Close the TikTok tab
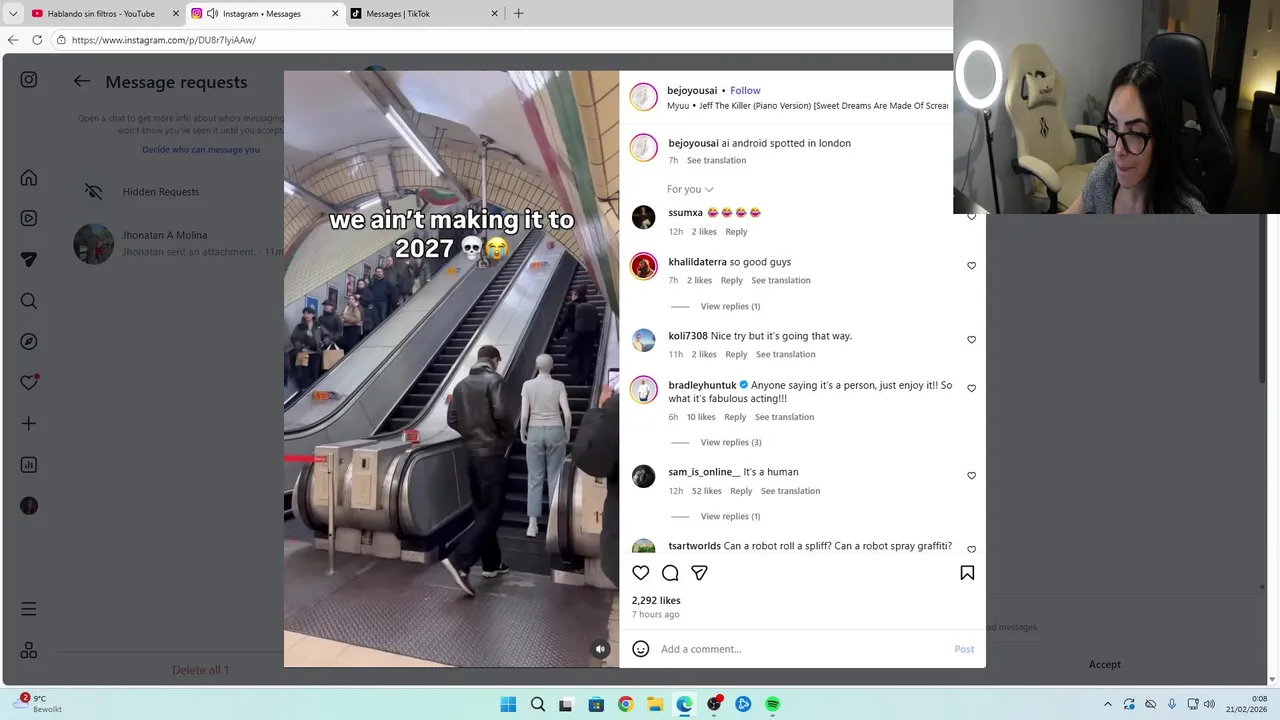This screenshot has width=1280, height=720. point(494,14)
